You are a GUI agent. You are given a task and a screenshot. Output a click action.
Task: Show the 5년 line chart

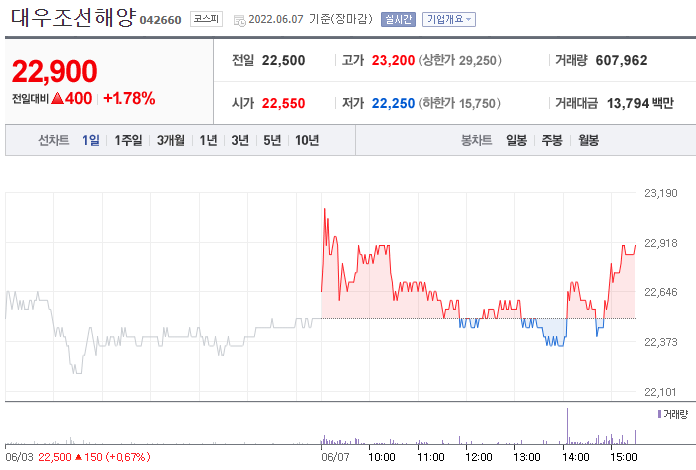click(x=272, y=140)
